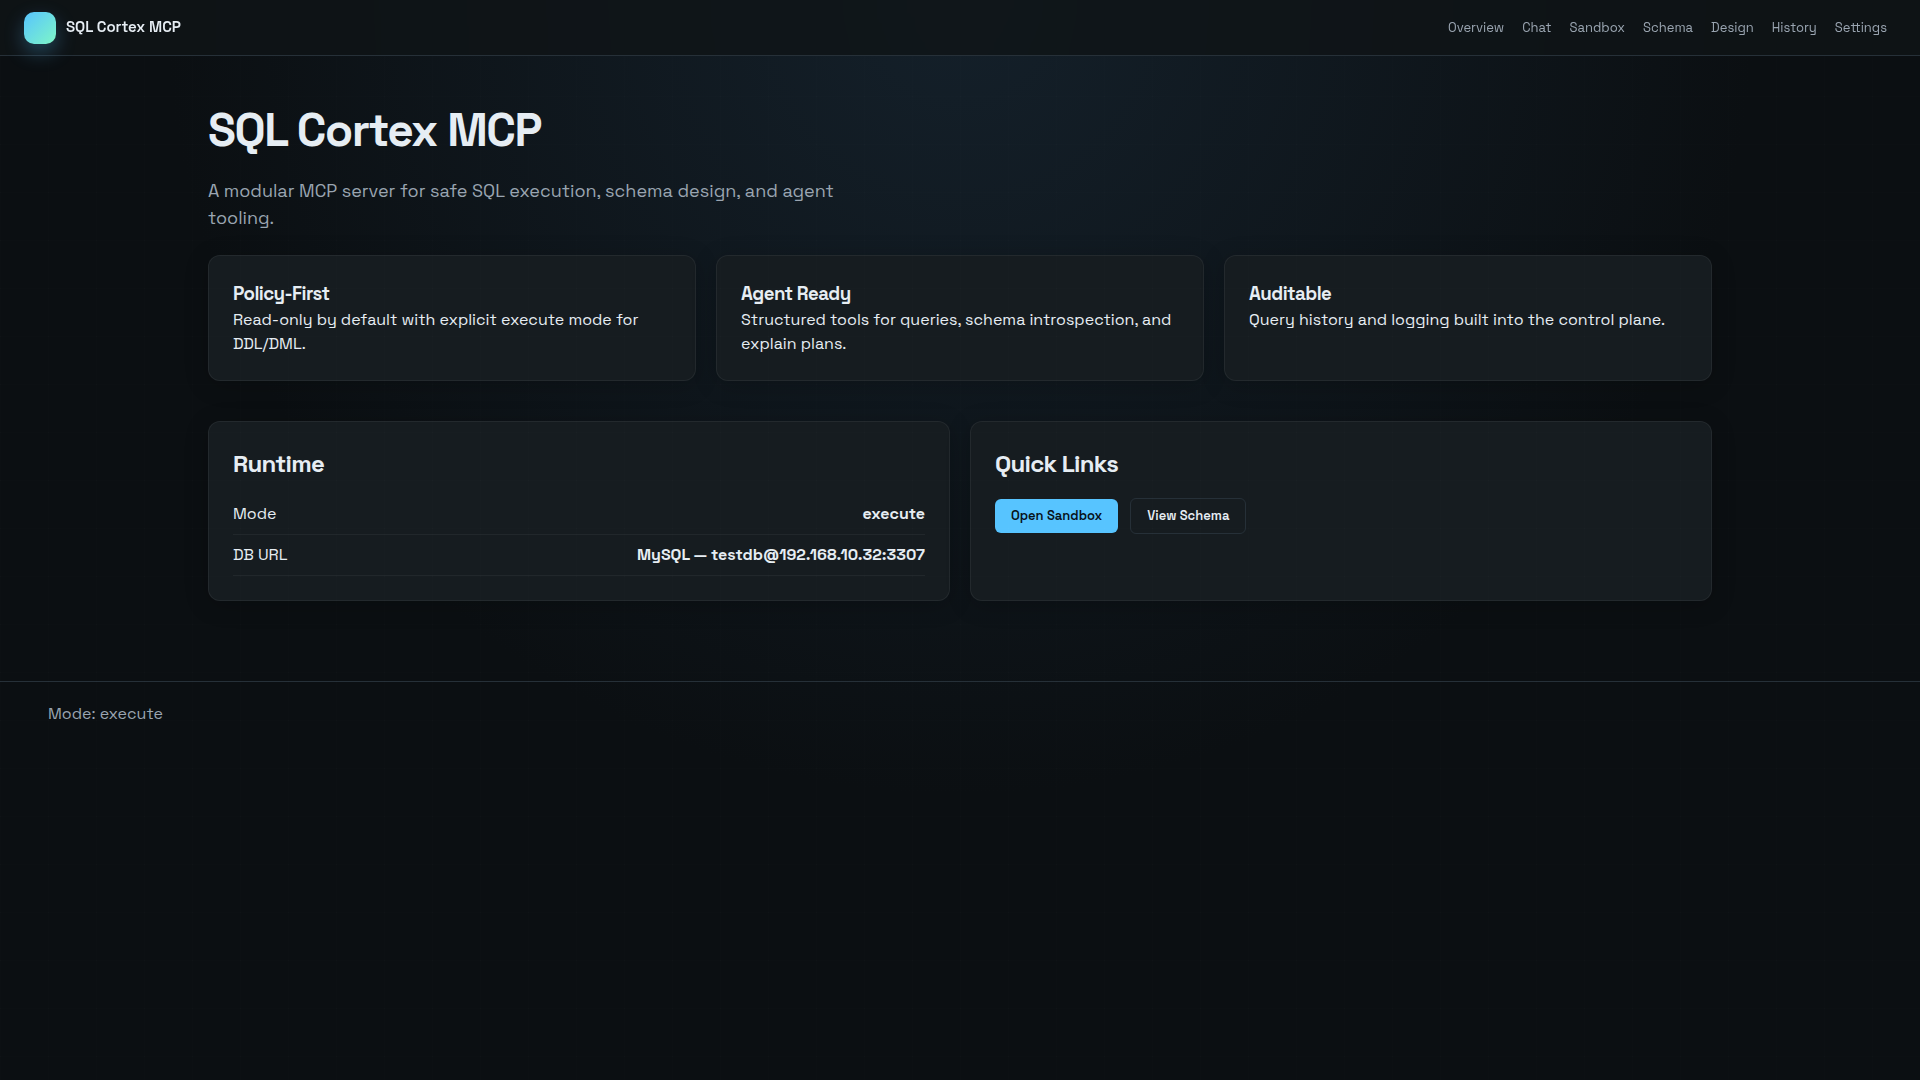
Task: Click the Open Sandbox button
Action: [1056, 516]
